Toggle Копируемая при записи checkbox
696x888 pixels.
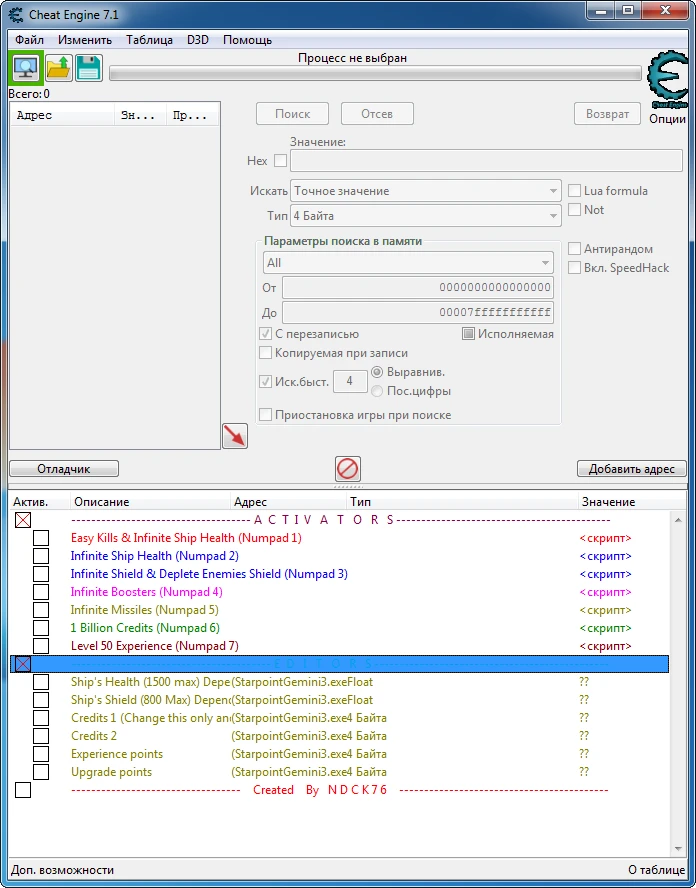tap(265, 353)
